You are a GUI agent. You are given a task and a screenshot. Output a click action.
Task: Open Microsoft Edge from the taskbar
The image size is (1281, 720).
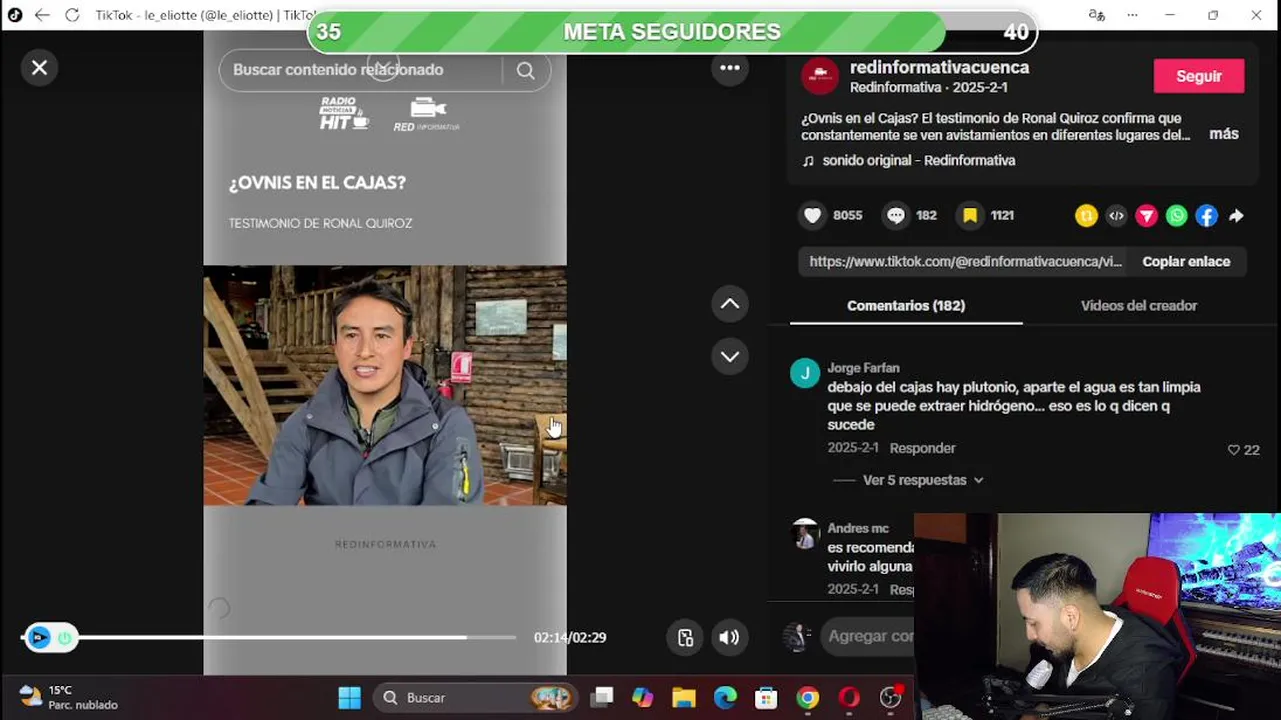pos(725,698)
